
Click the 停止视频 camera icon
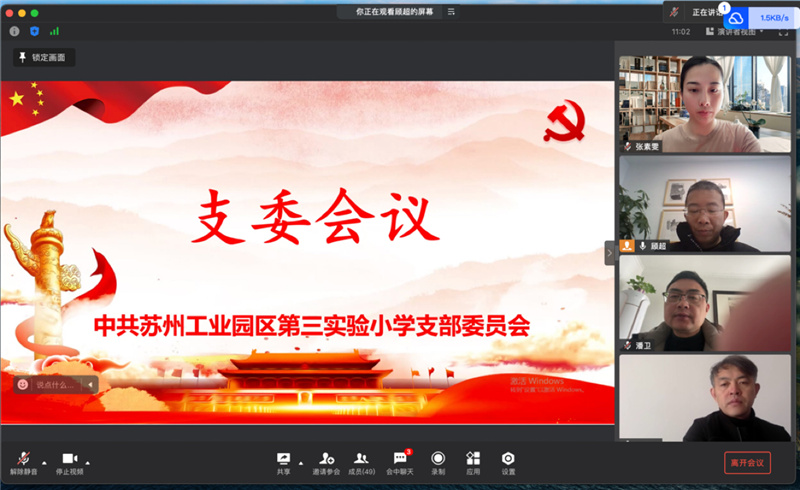tap(69, 458)
